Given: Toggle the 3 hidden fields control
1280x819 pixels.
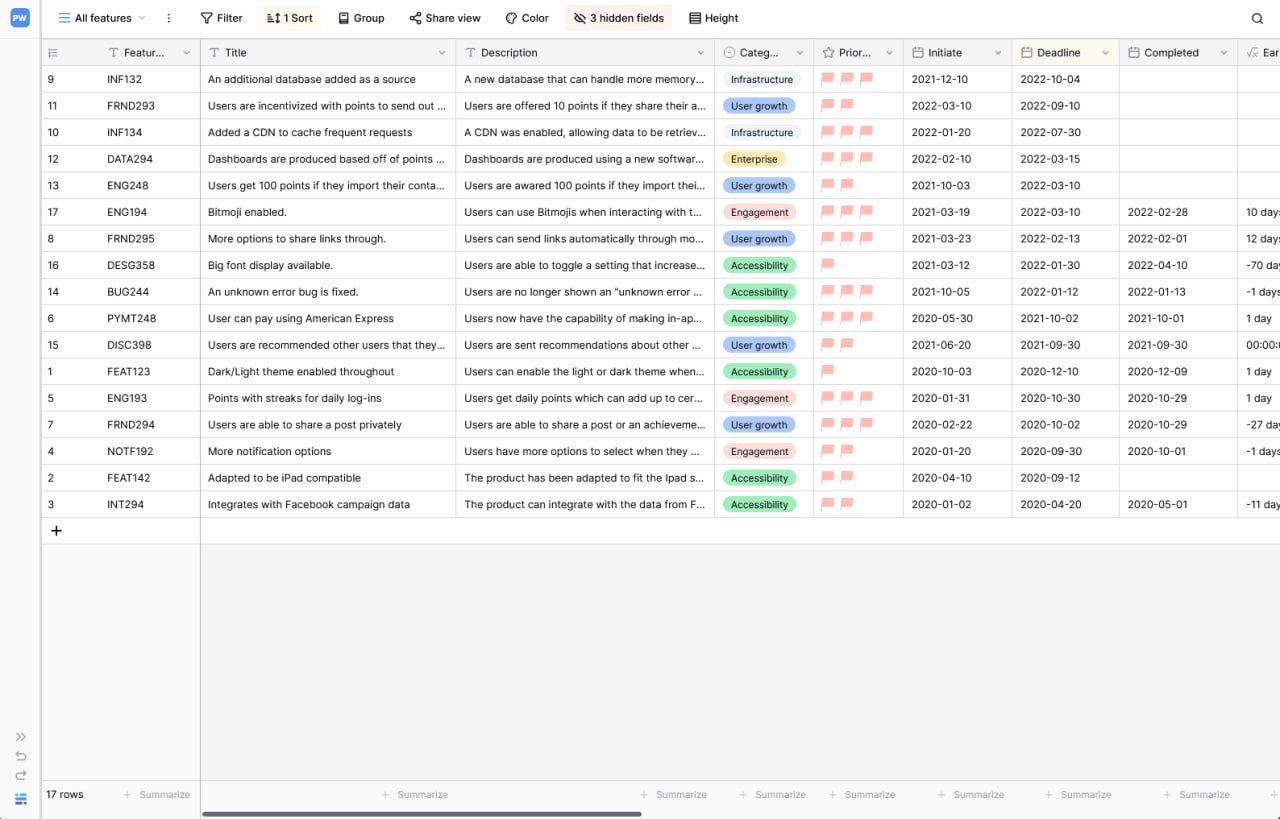Looking at the screenshot, I should (618, 18).
